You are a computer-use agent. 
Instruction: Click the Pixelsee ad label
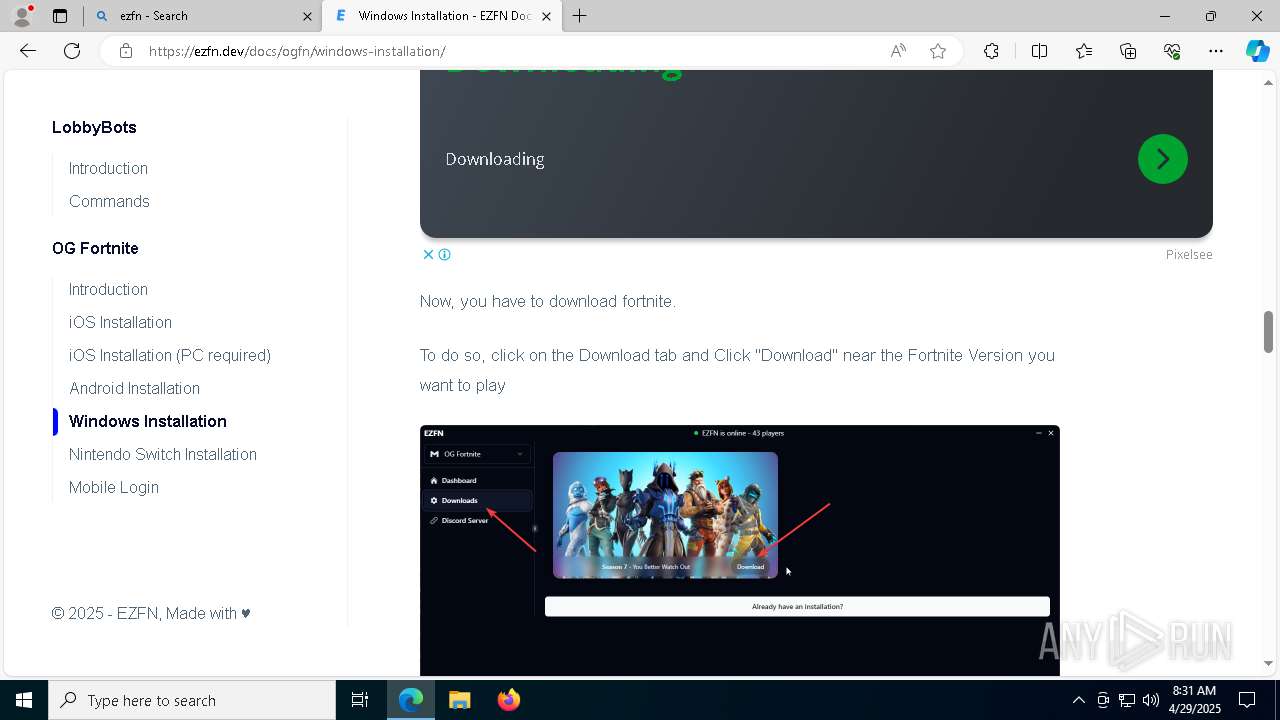coord(1189,254)
